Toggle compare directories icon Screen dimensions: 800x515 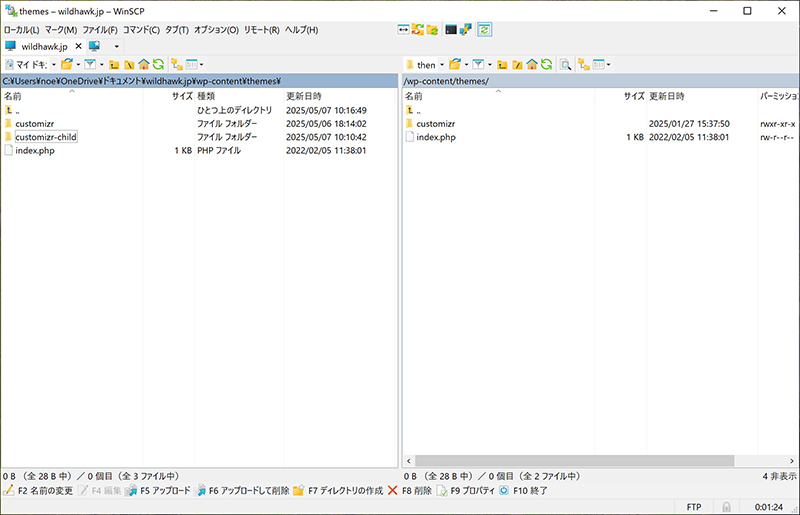pos(403,30)
